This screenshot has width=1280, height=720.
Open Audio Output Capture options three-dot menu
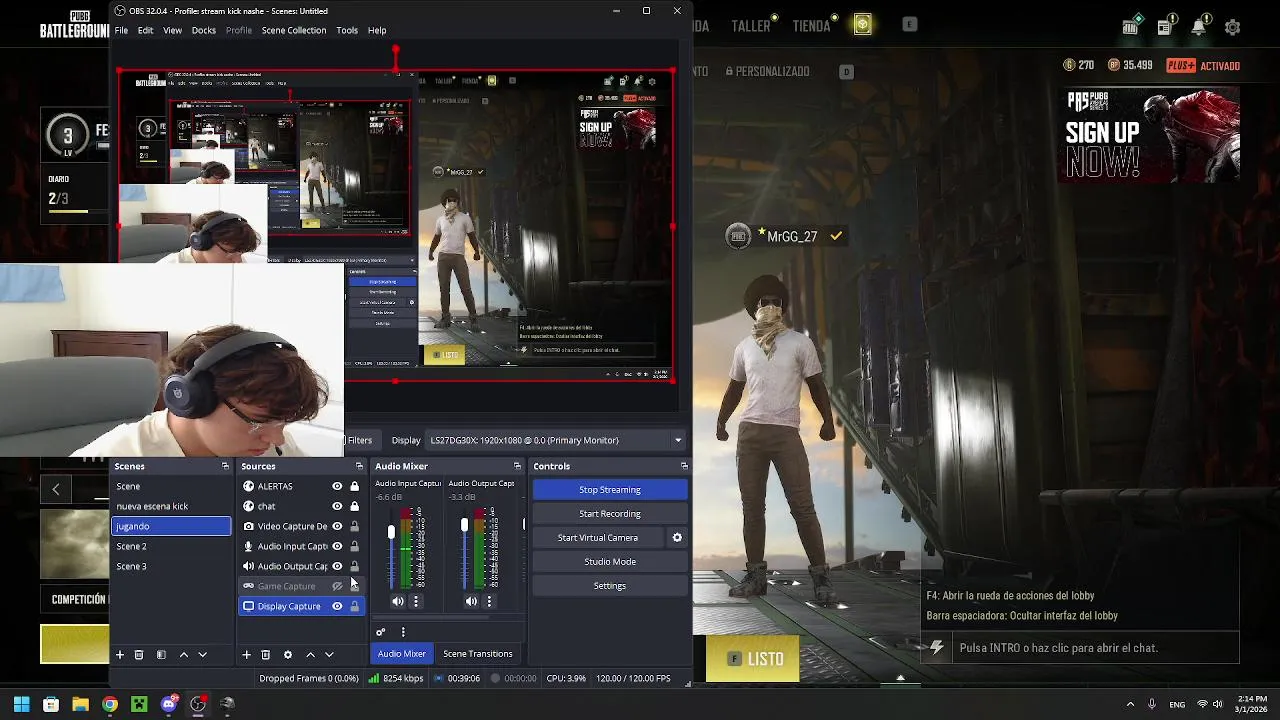tap(489, 601)
